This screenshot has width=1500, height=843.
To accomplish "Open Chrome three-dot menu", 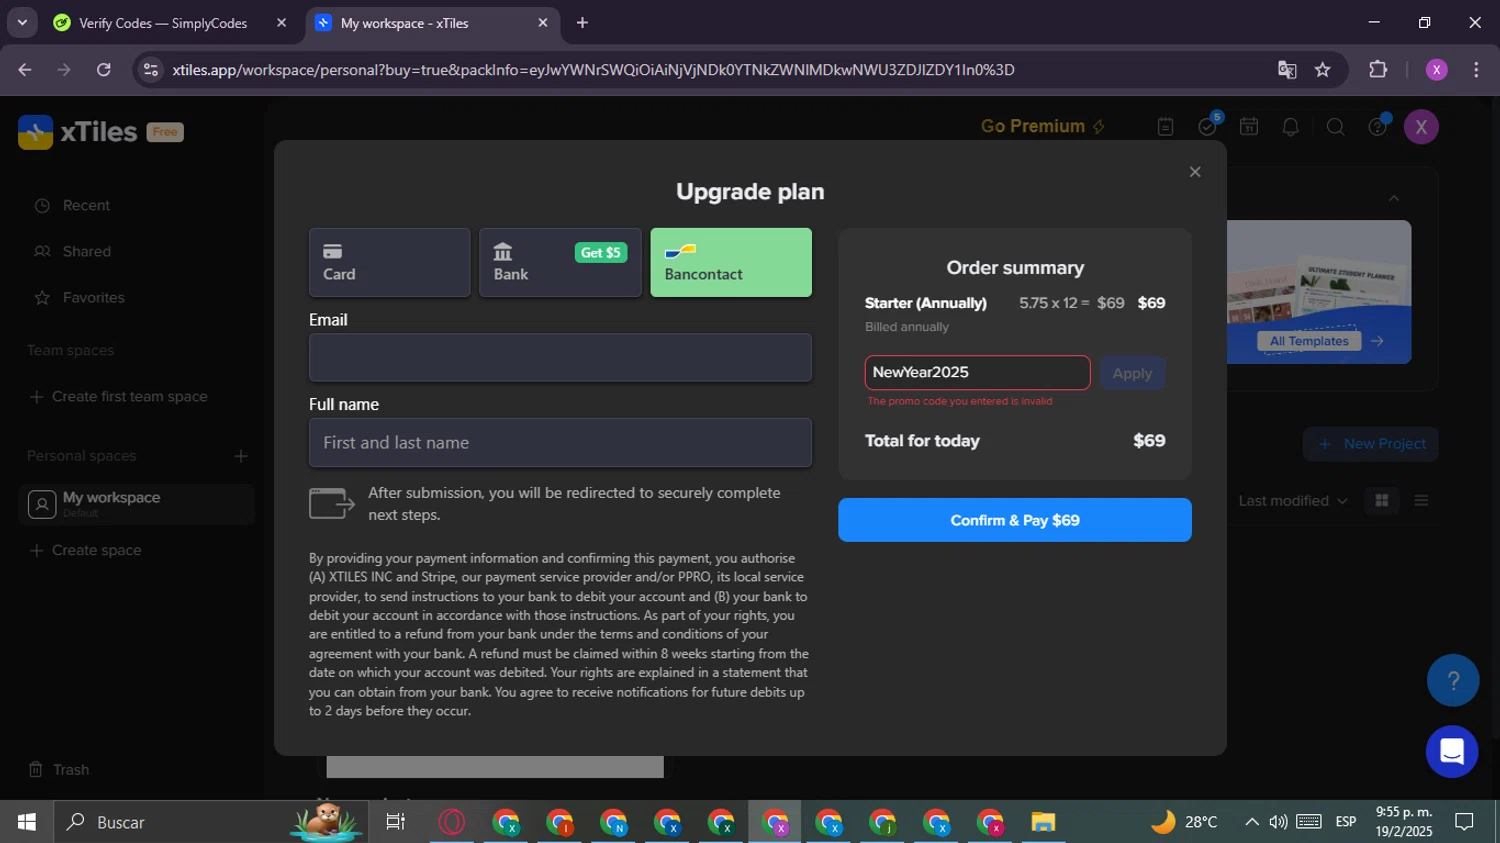I will coord(1476,69).
